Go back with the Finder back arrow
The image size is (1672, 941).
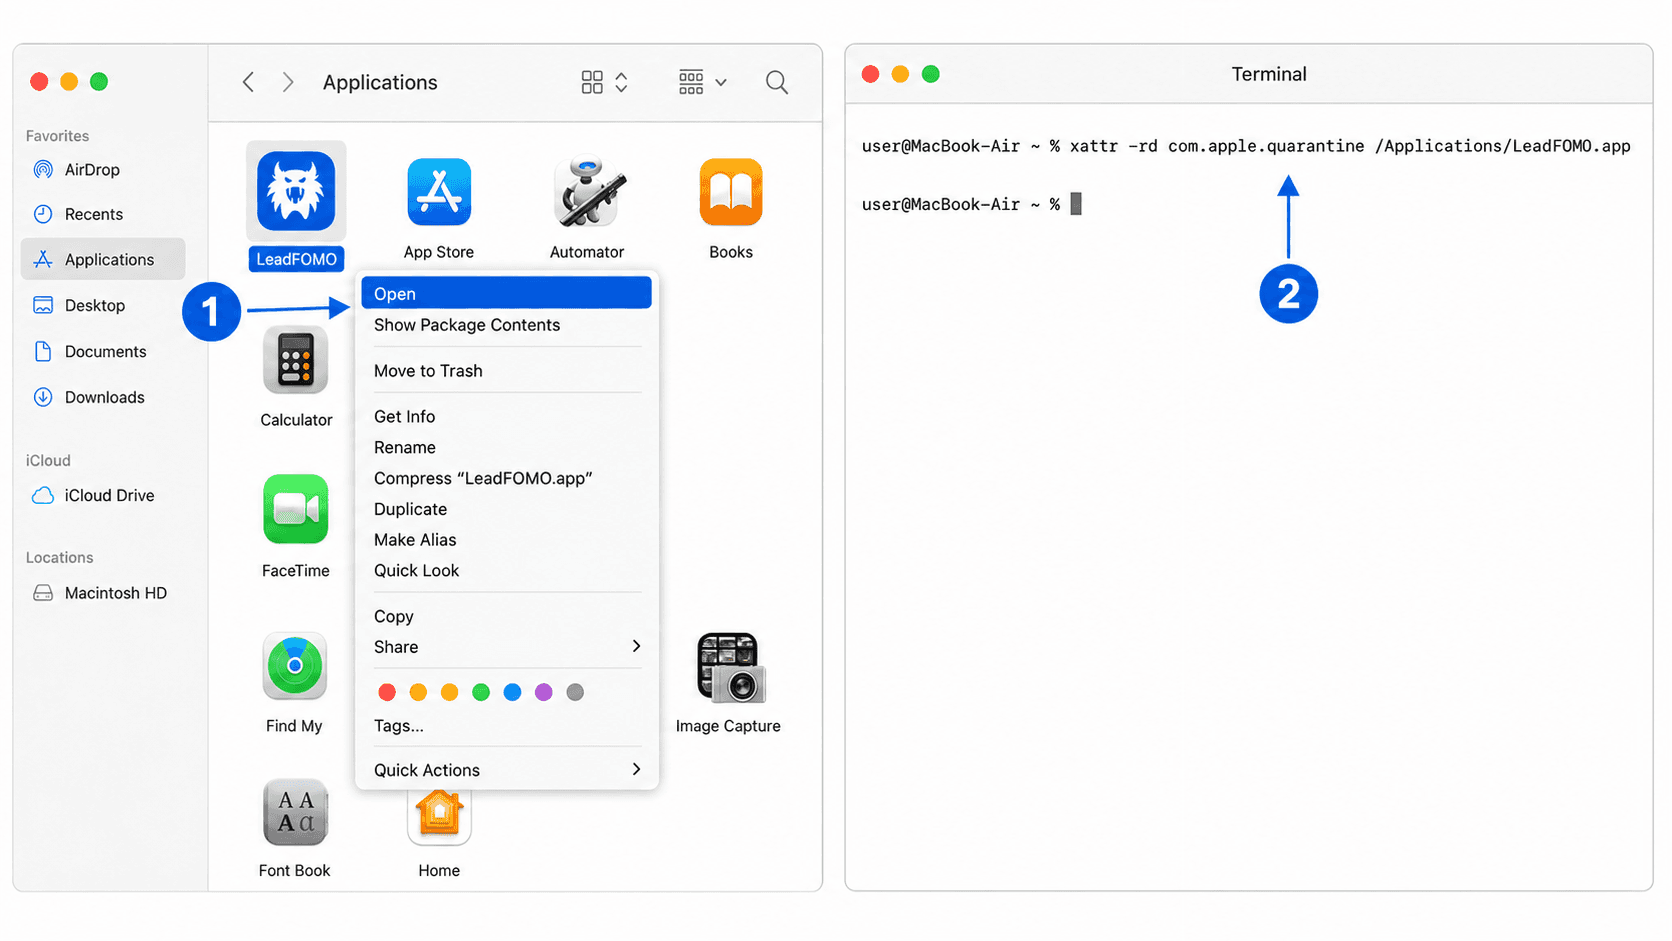[x=248, y=82]
